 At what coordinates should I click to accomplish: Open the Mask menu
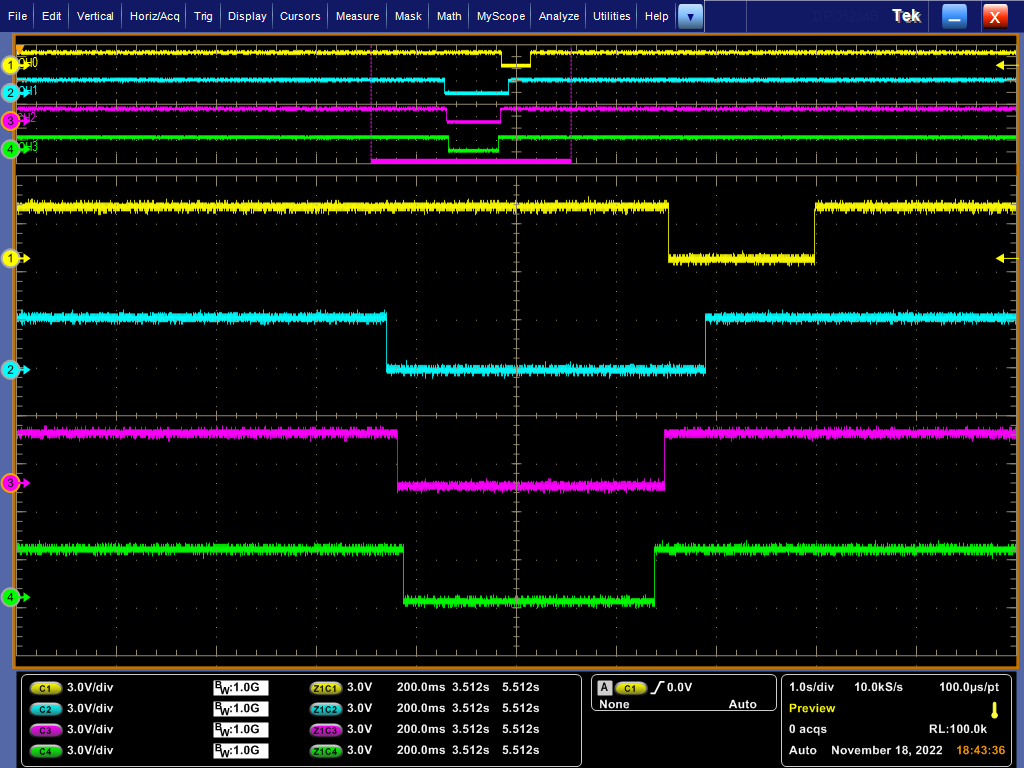pyautogui.click(x=408, y=16)
